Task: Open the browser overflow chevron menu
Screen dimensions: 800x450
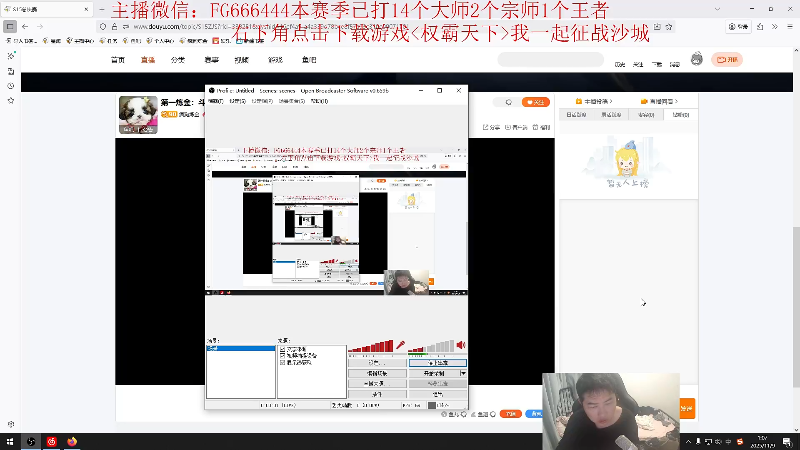Action: [774, 27]
